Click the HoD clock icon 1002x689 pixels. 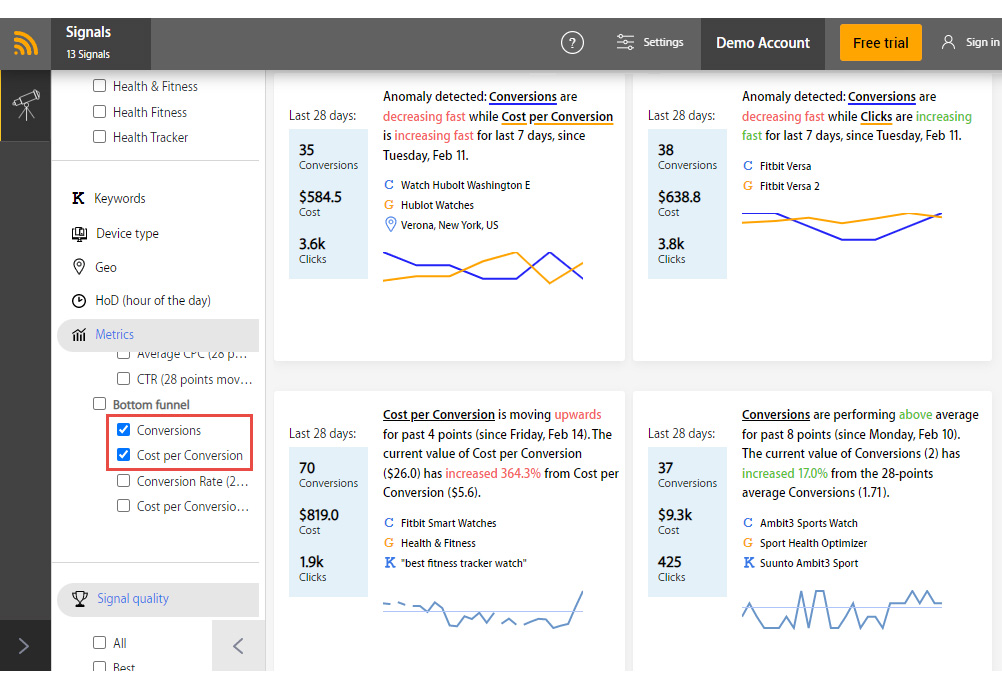(x=79, y=300)
